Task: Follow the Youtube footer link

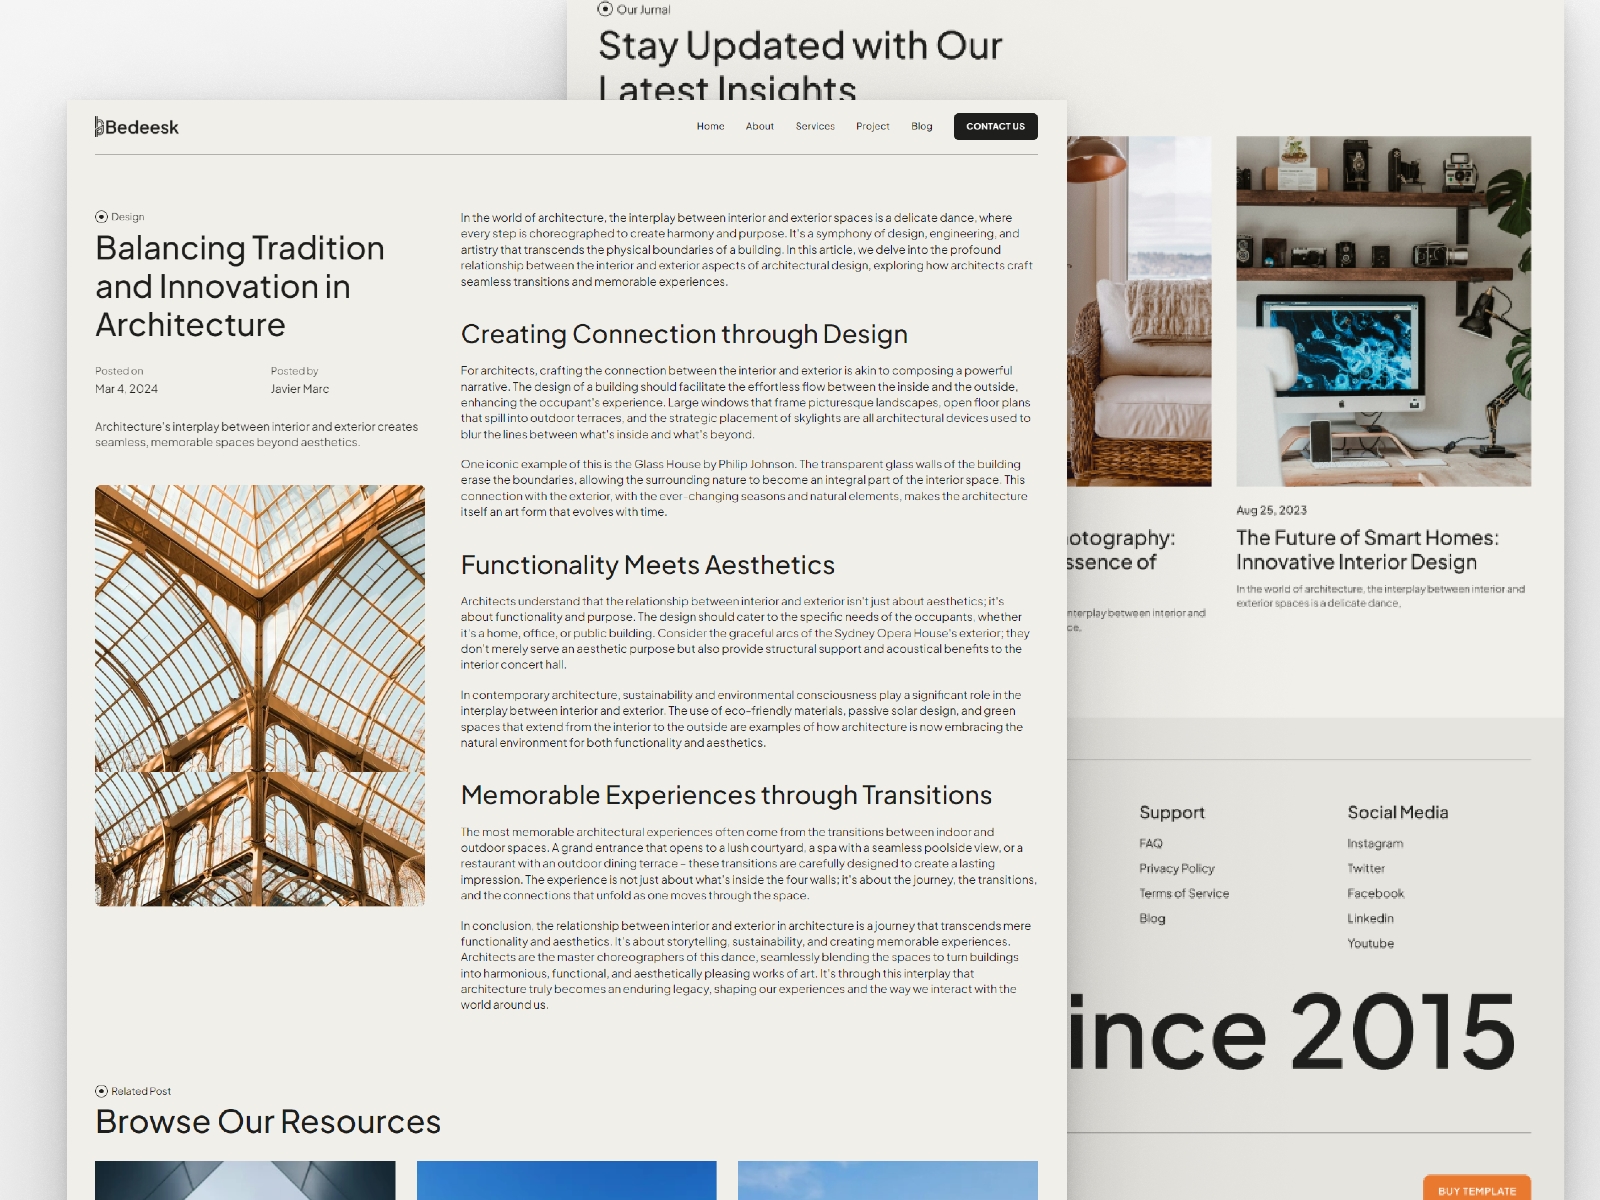Action: (x=1370, y=944)
